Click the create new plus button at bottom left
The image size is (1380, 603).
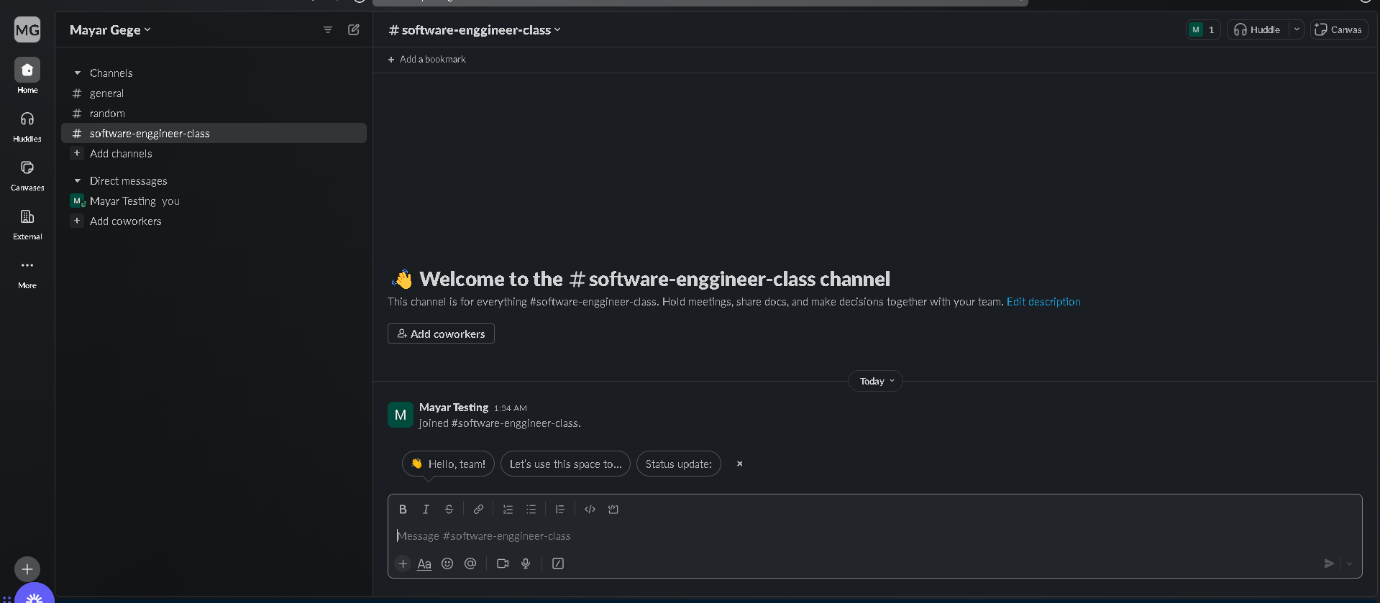(x=27, y=568)
